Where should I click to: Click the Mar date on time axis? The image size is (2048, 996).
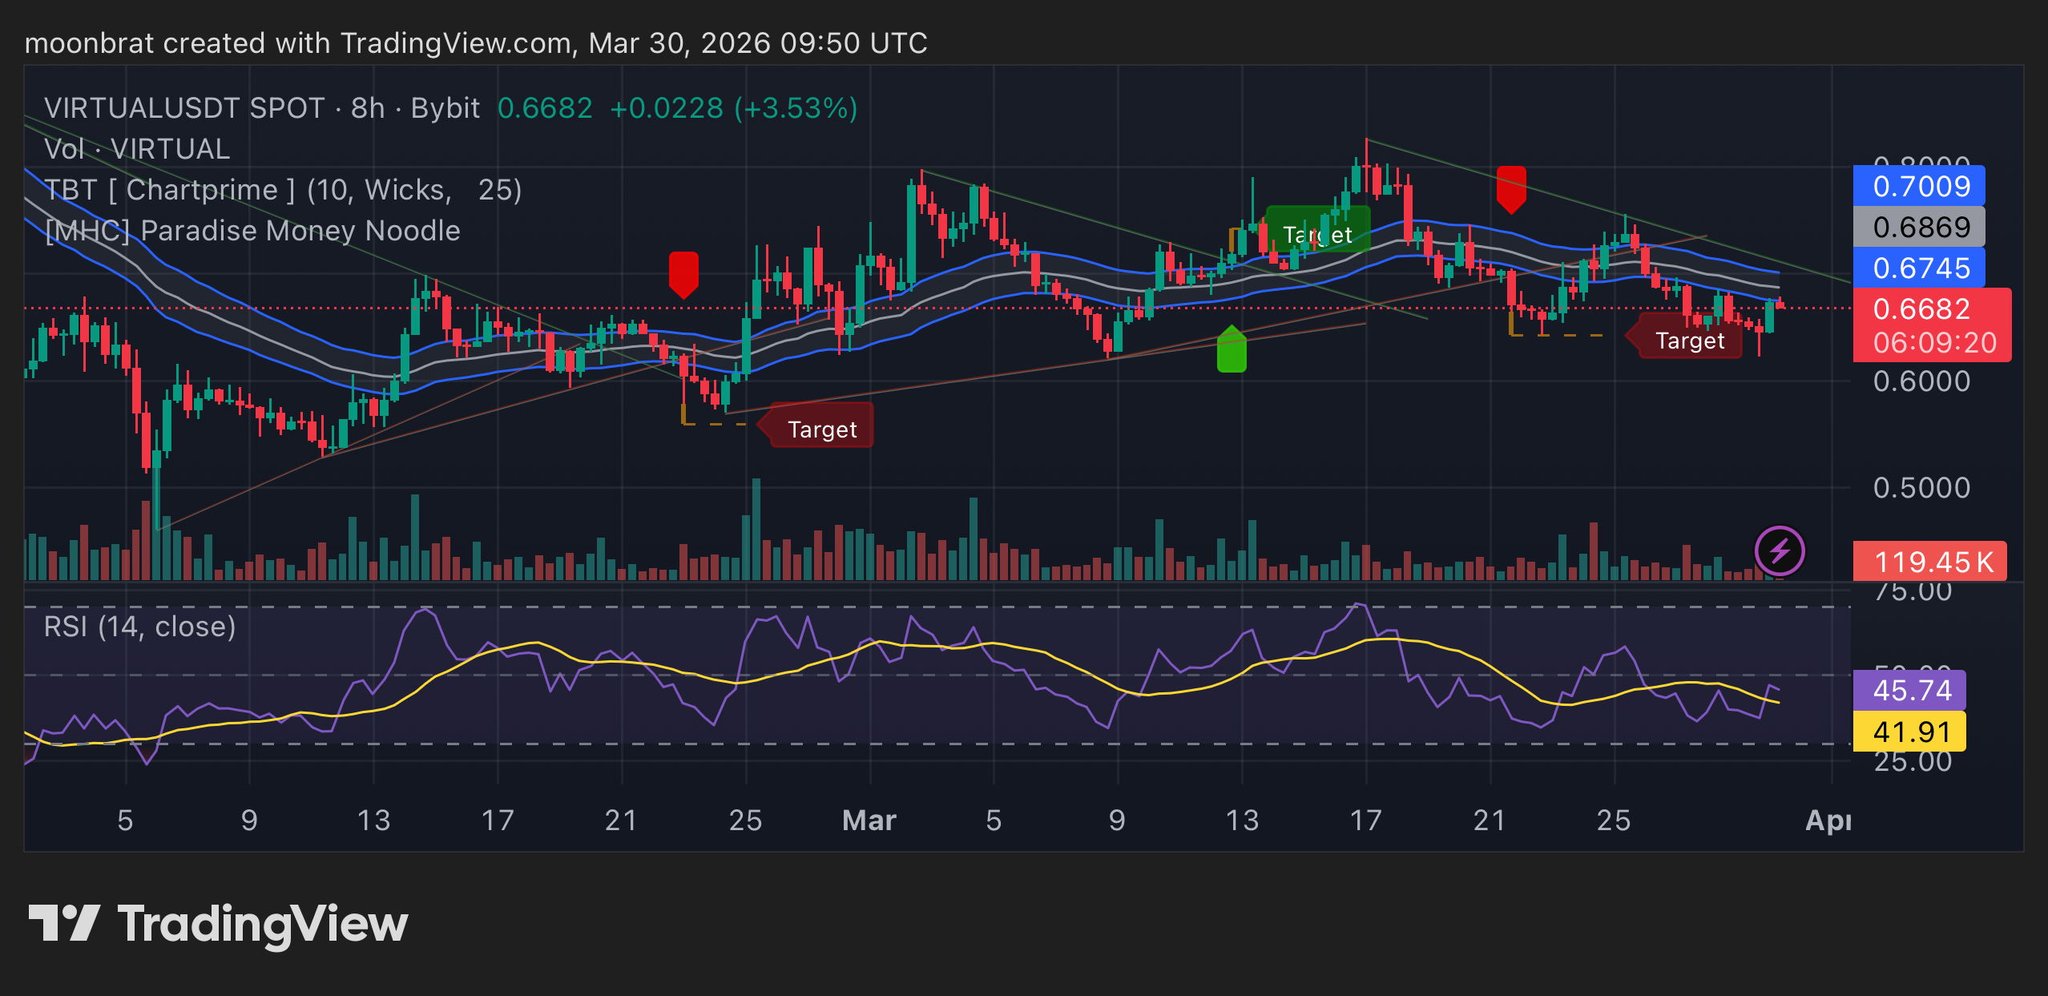(x=869, y=821)
